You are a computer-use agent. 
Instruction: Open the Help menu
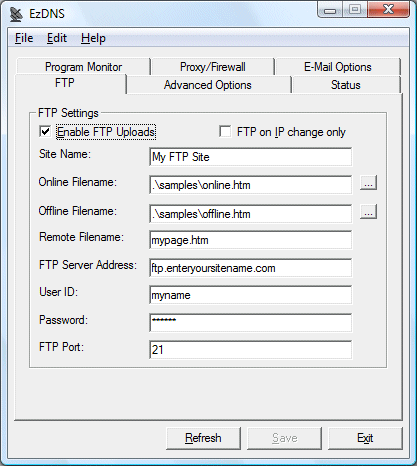point(93,38)
